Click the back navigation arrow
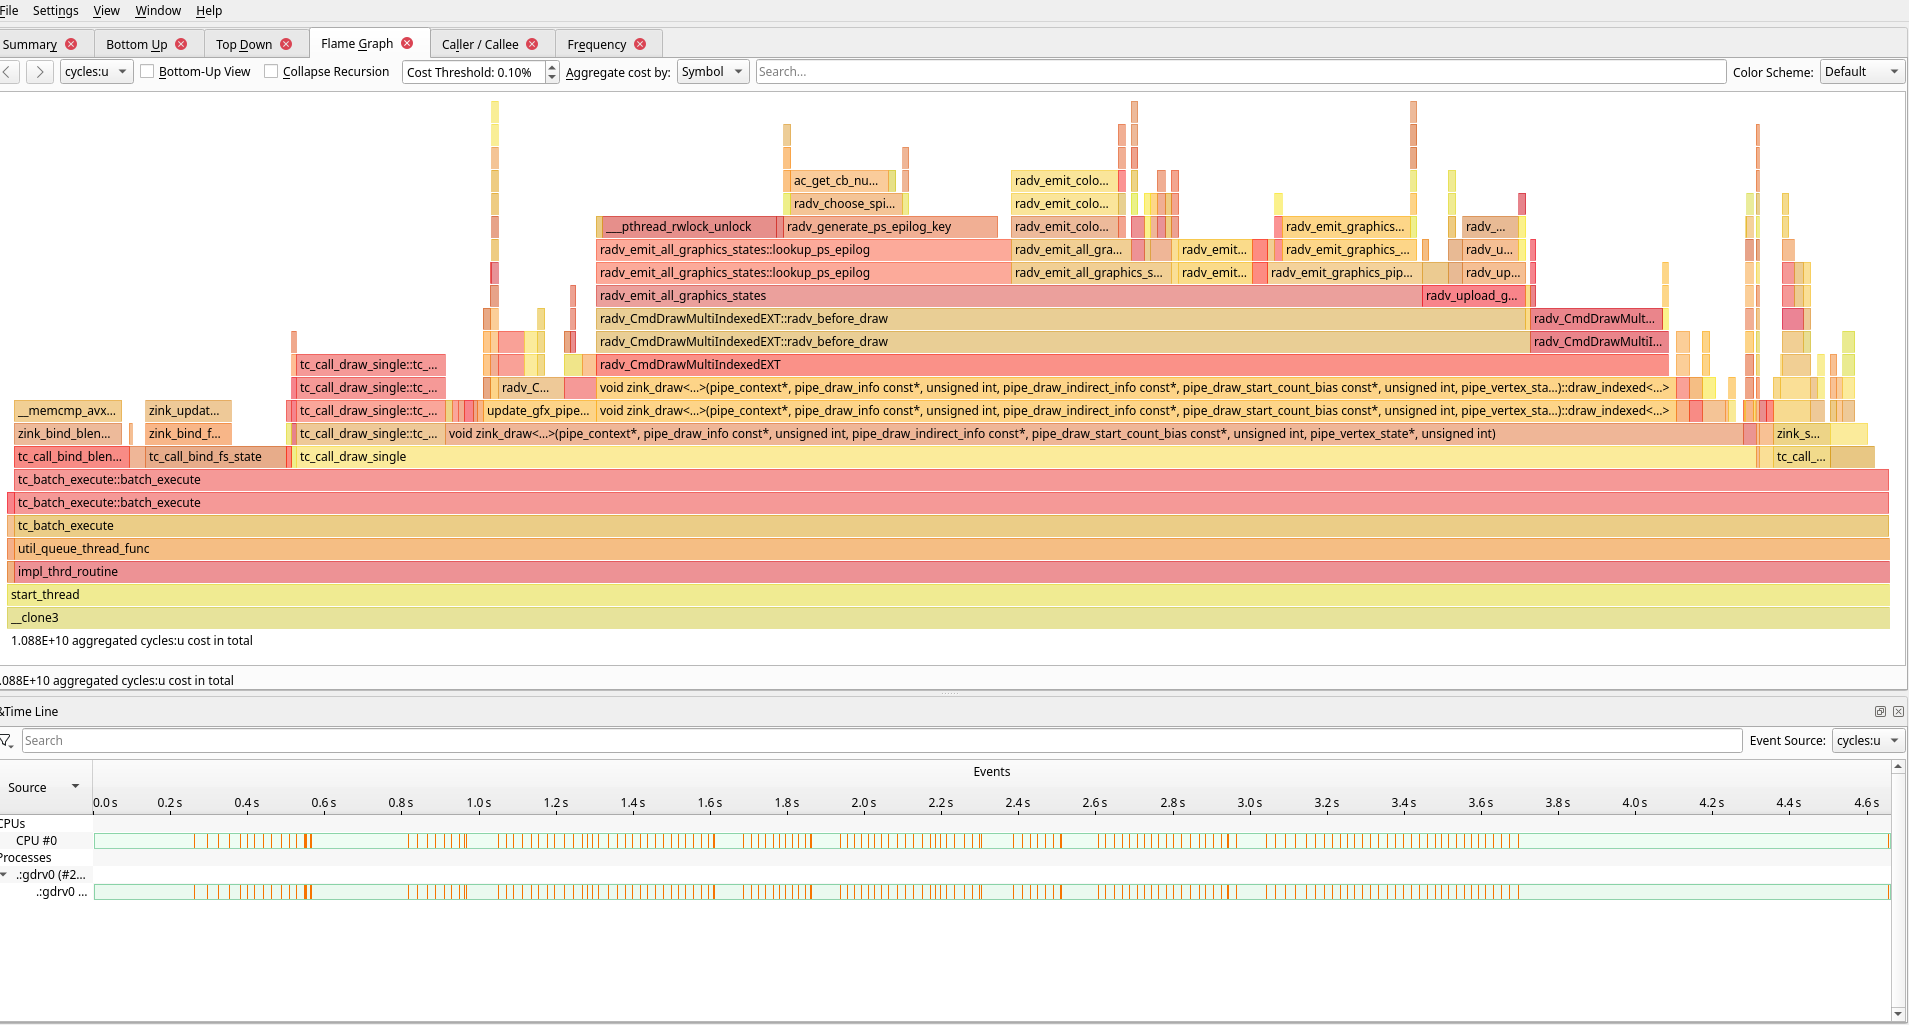The width and height of the screenshot is (1909, 1025). click(x=8, y=72)
